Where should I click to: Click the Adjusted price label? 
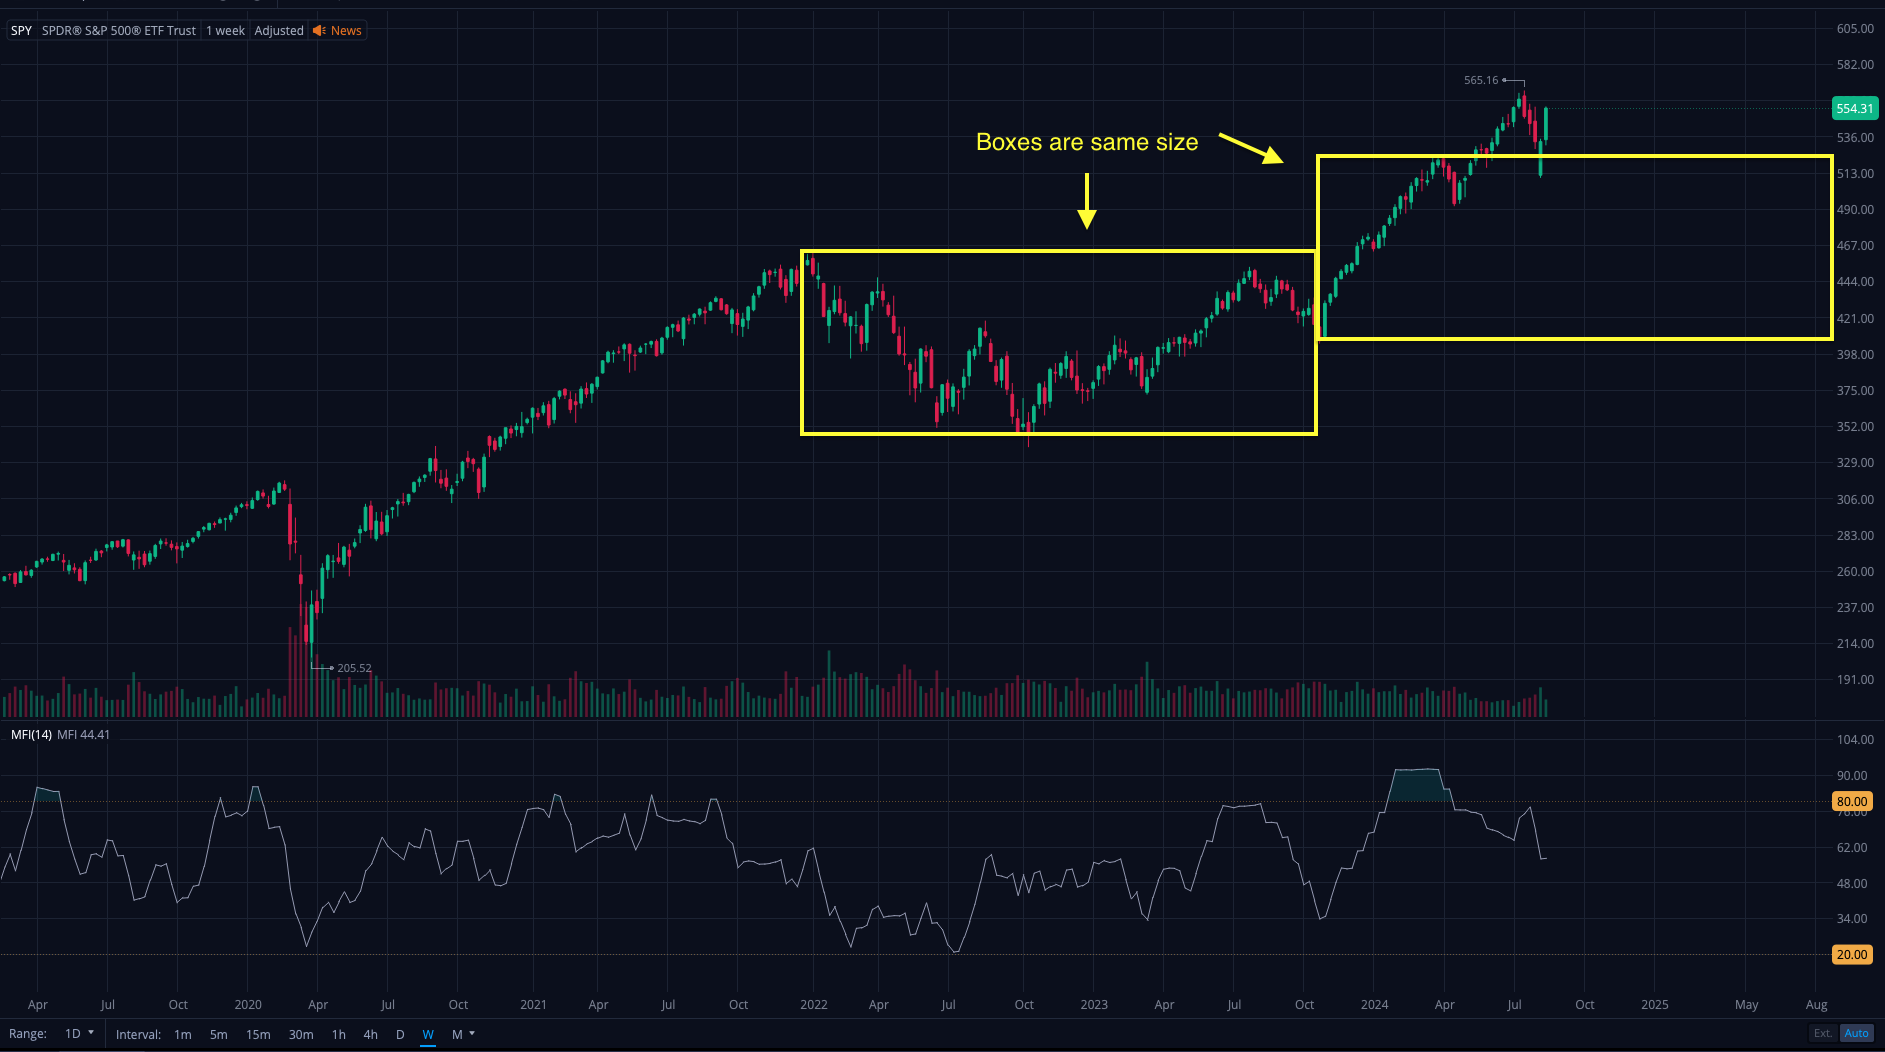(279, 31)
